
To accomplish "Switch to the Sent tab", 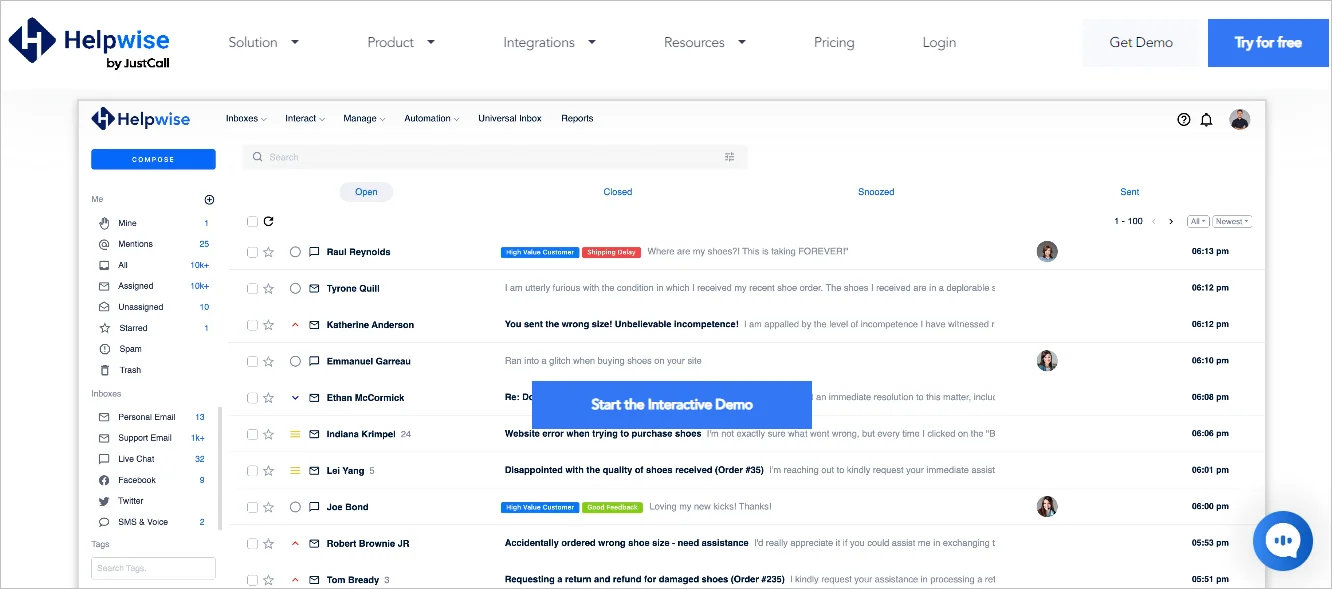I will coord(1130,192).
